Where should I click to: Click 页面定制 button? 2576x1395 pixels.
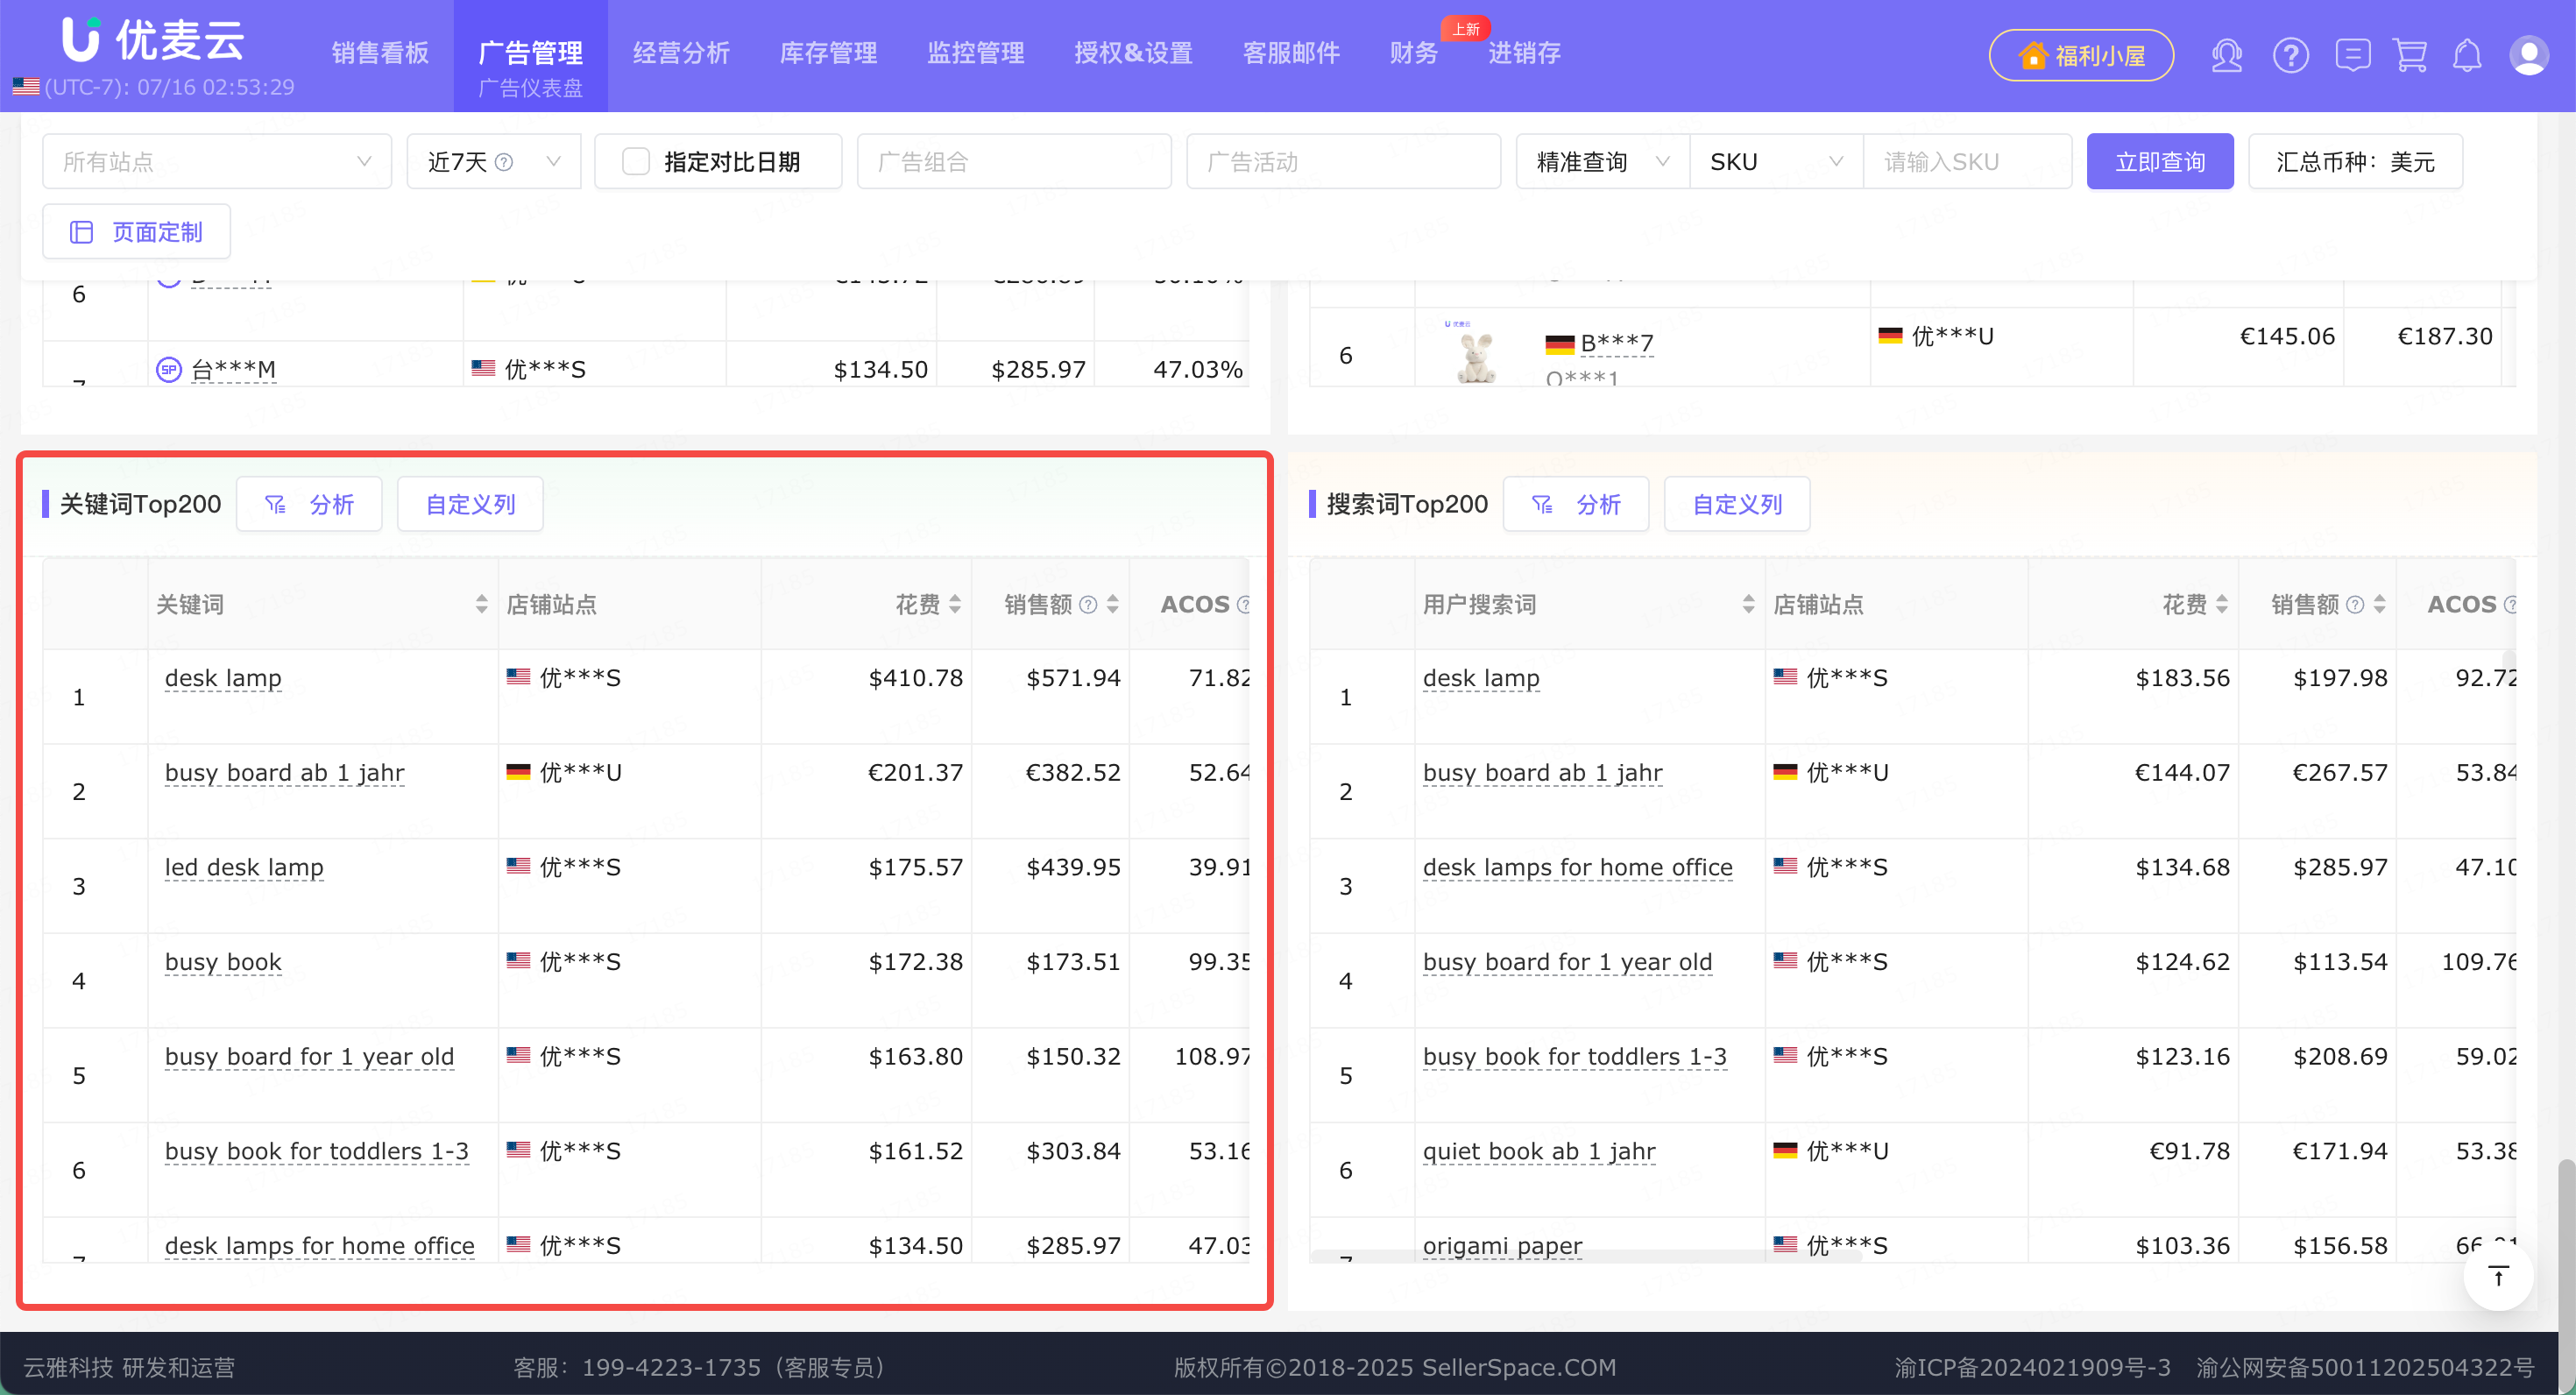pyautogui.click(x=137, y=232)
